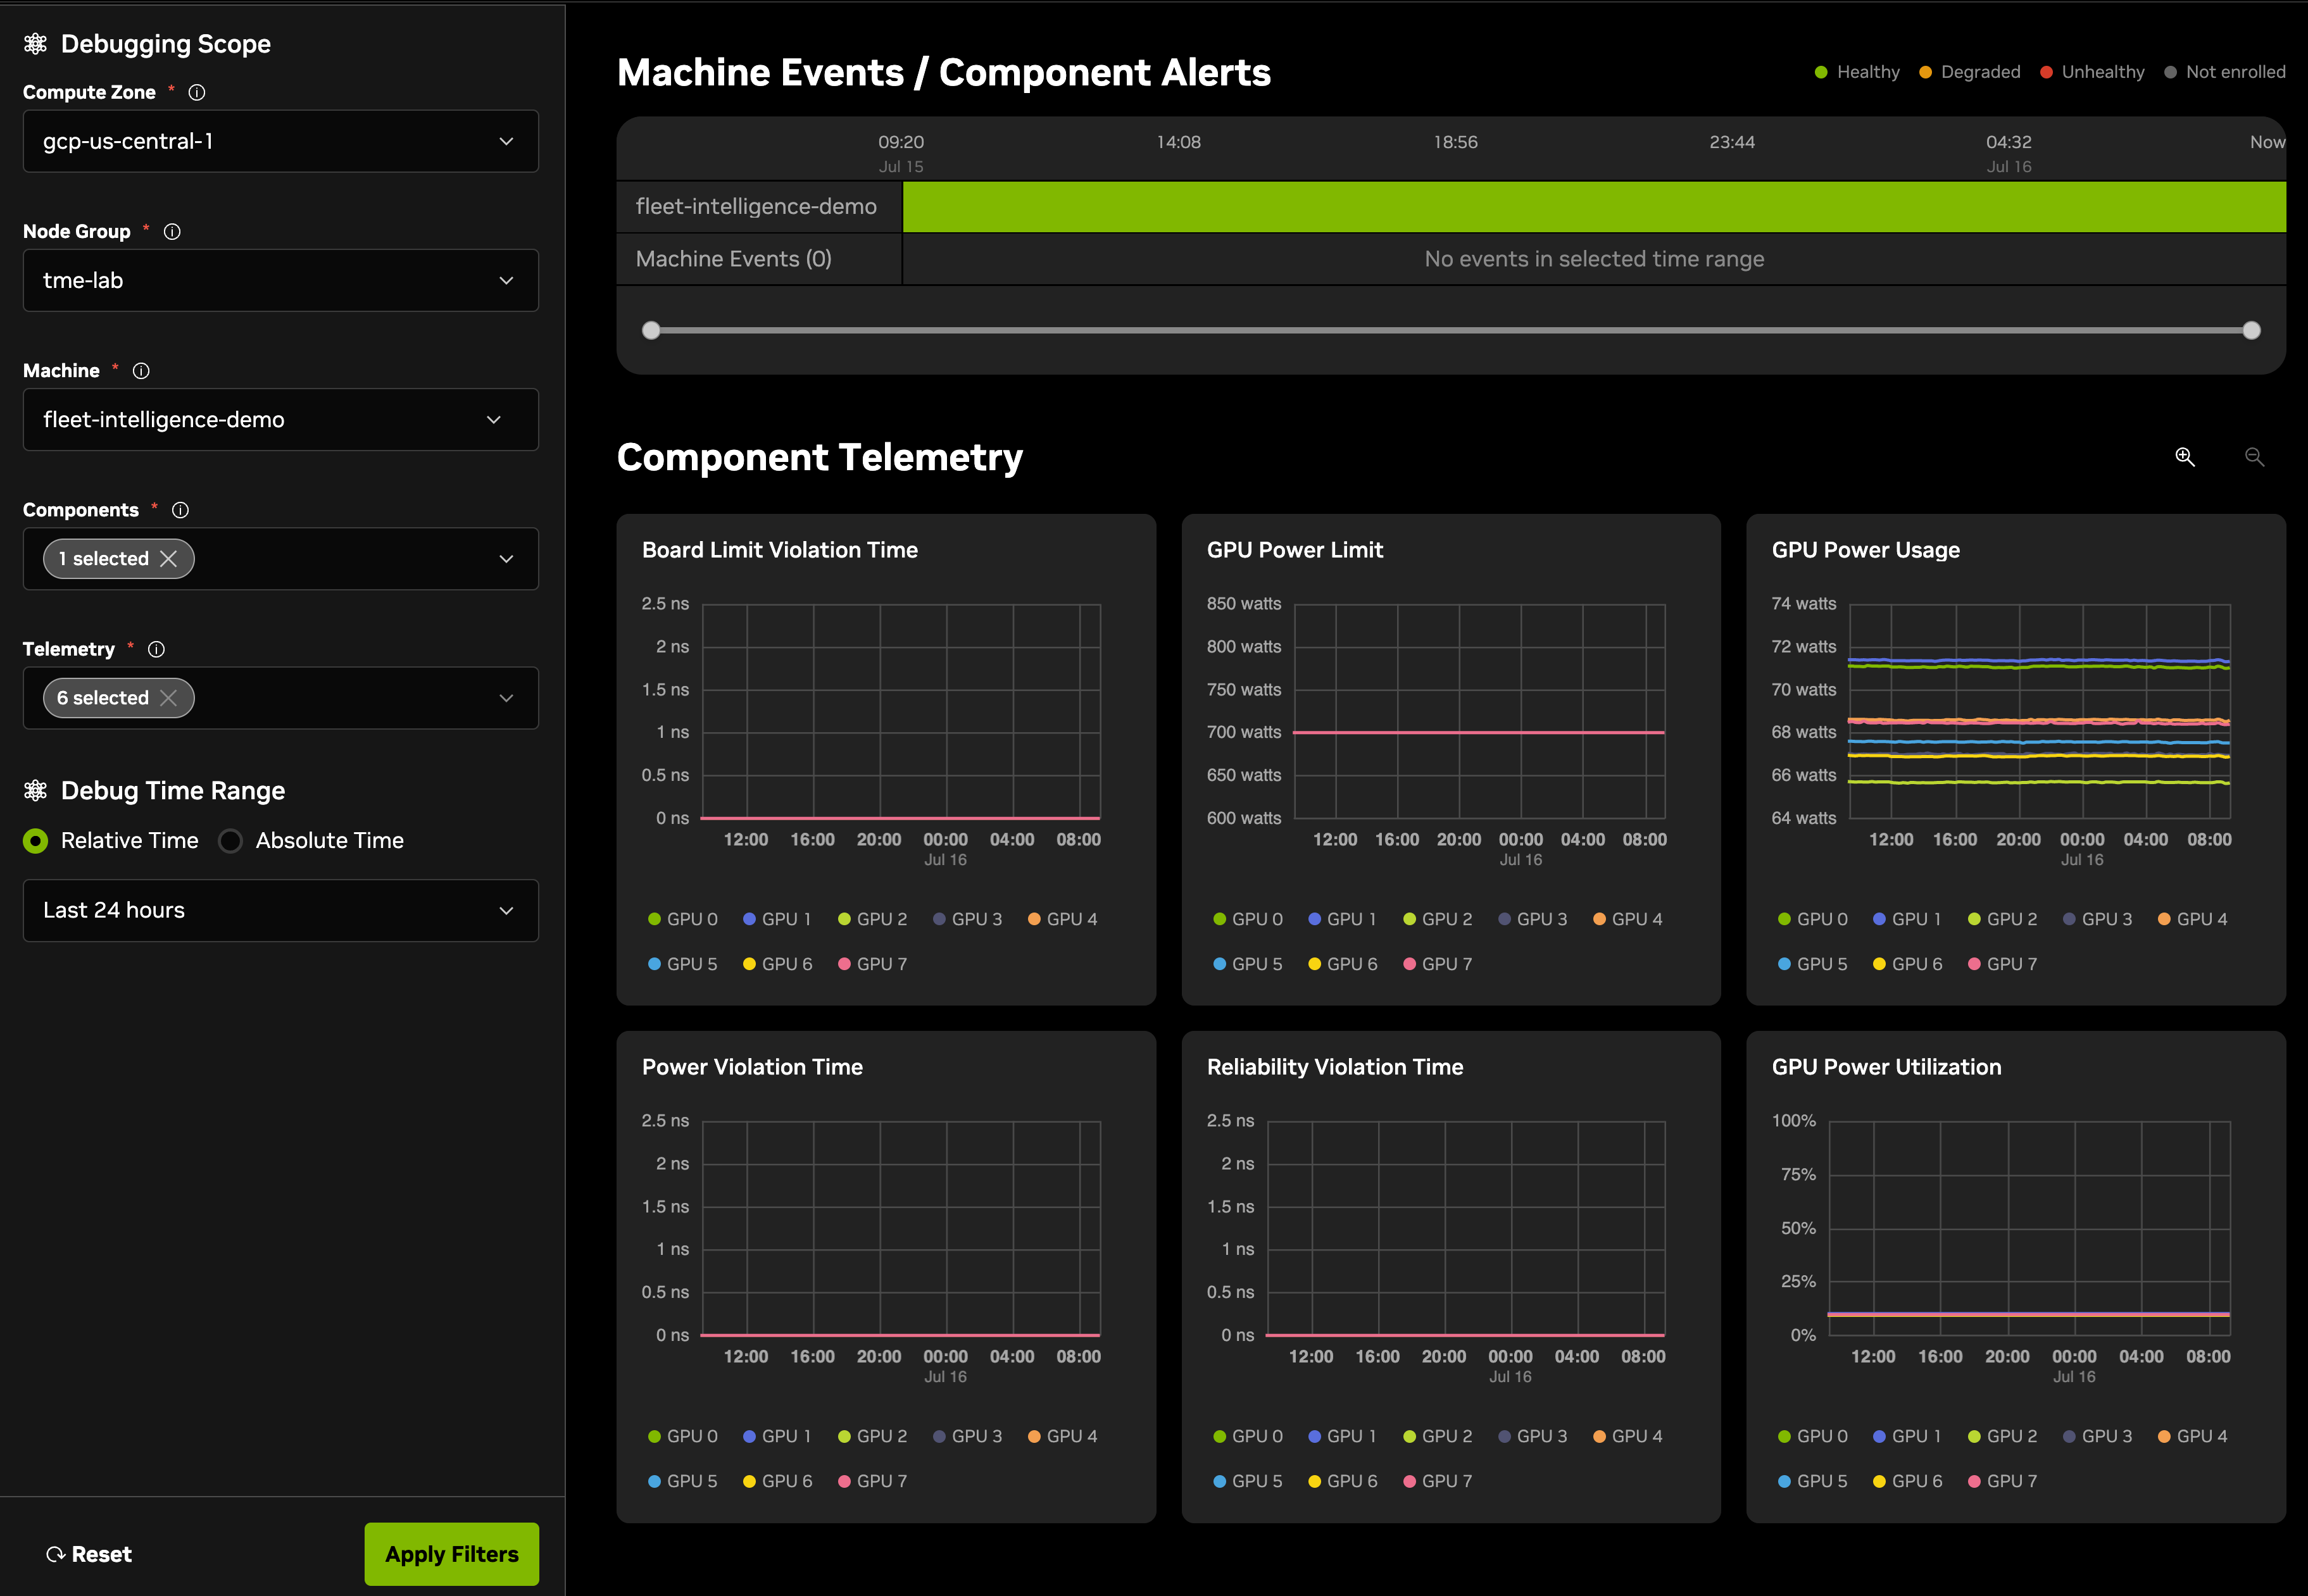Click 'No events in selected time range' text
Image resolution: width=2308 pixels, height=1596 pixels.
click(x=1594, y=259)
